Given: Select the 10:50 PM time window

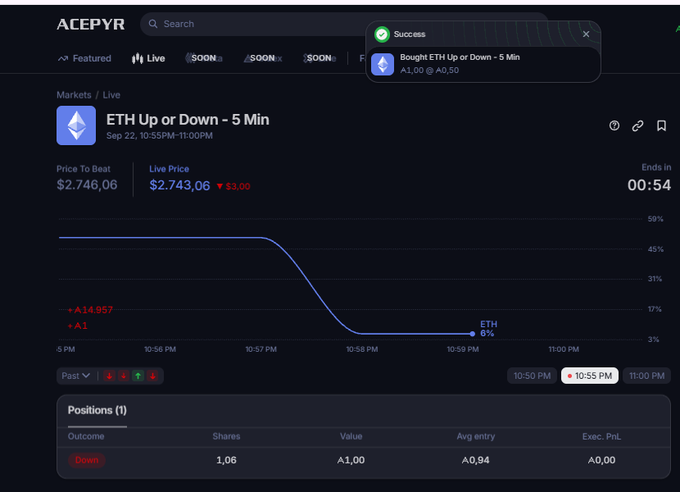Looking at the screenshot, I should click(532, 376).
